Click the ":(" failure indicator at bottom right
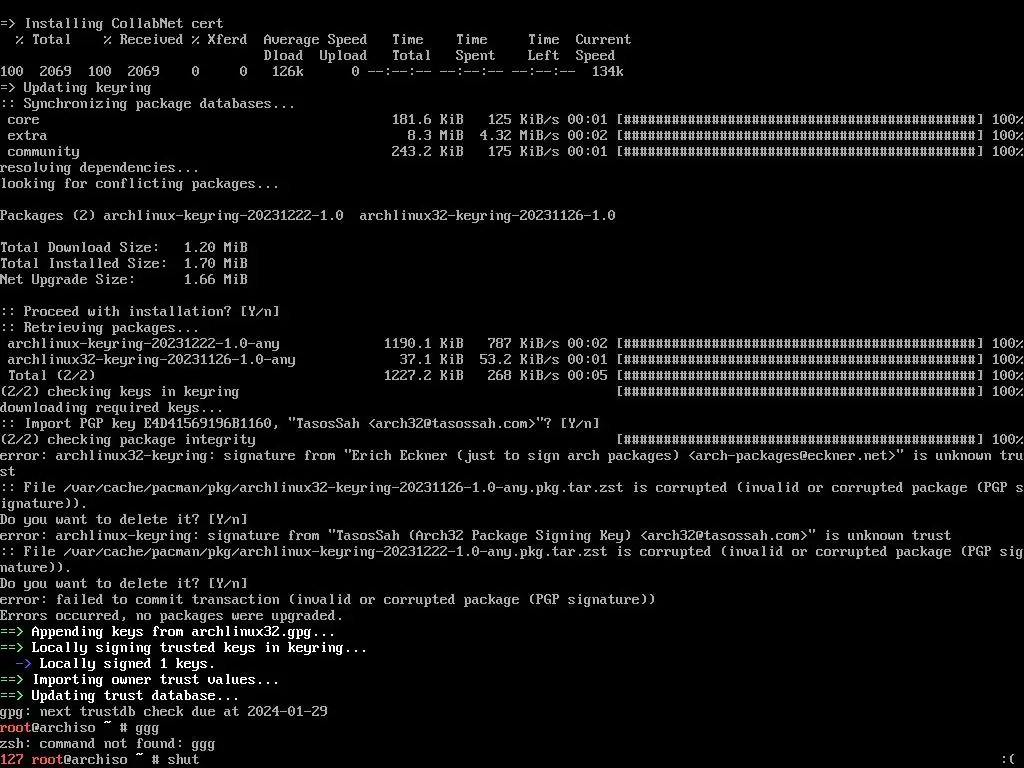Viewport: 1024px width, 768px height. 1008,760
